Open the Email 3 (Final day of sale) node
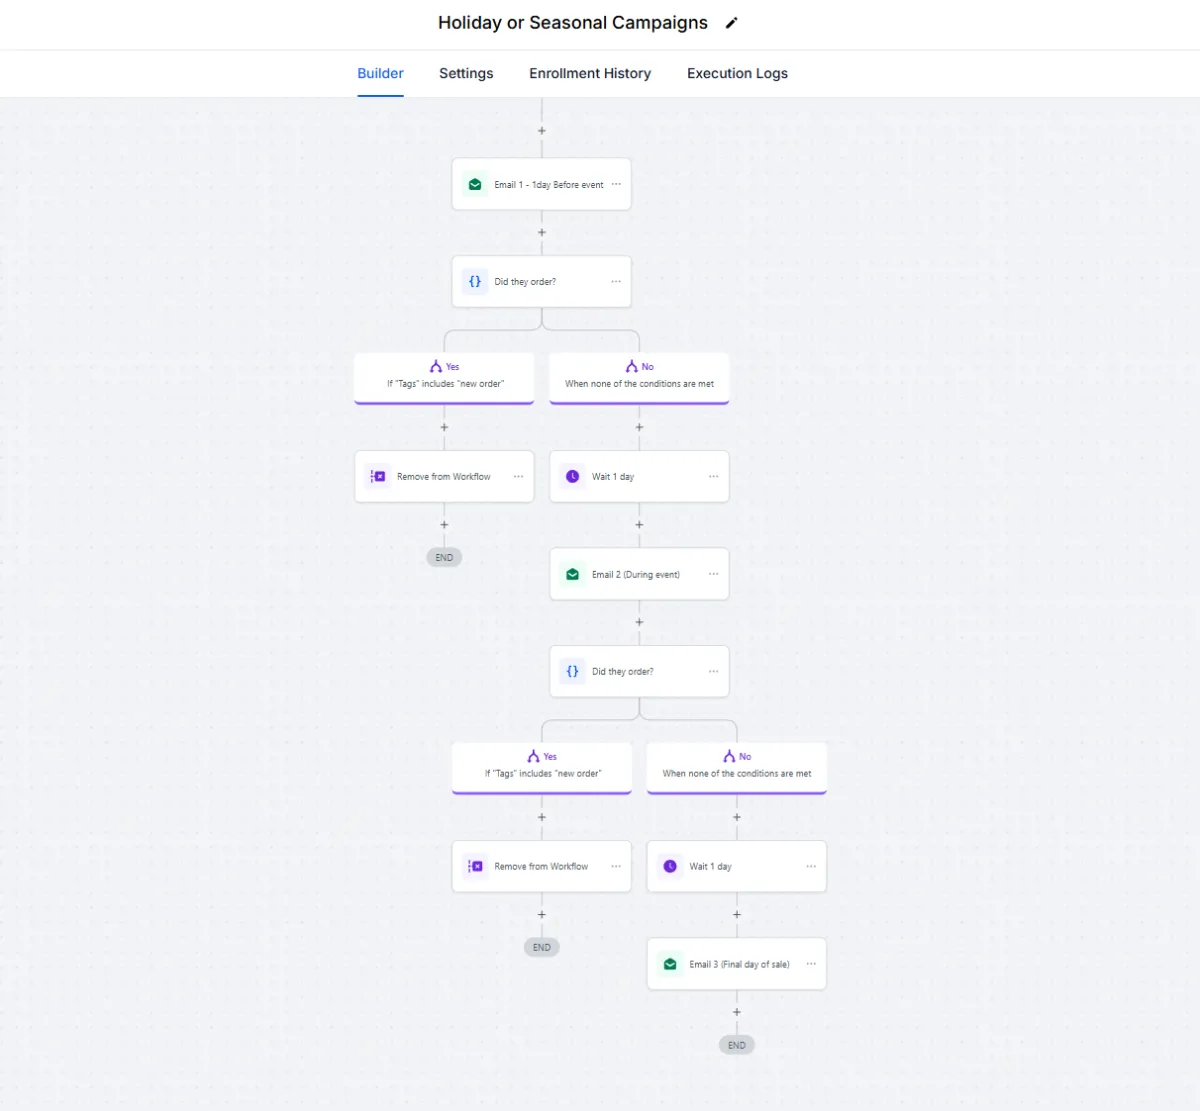 737,964
